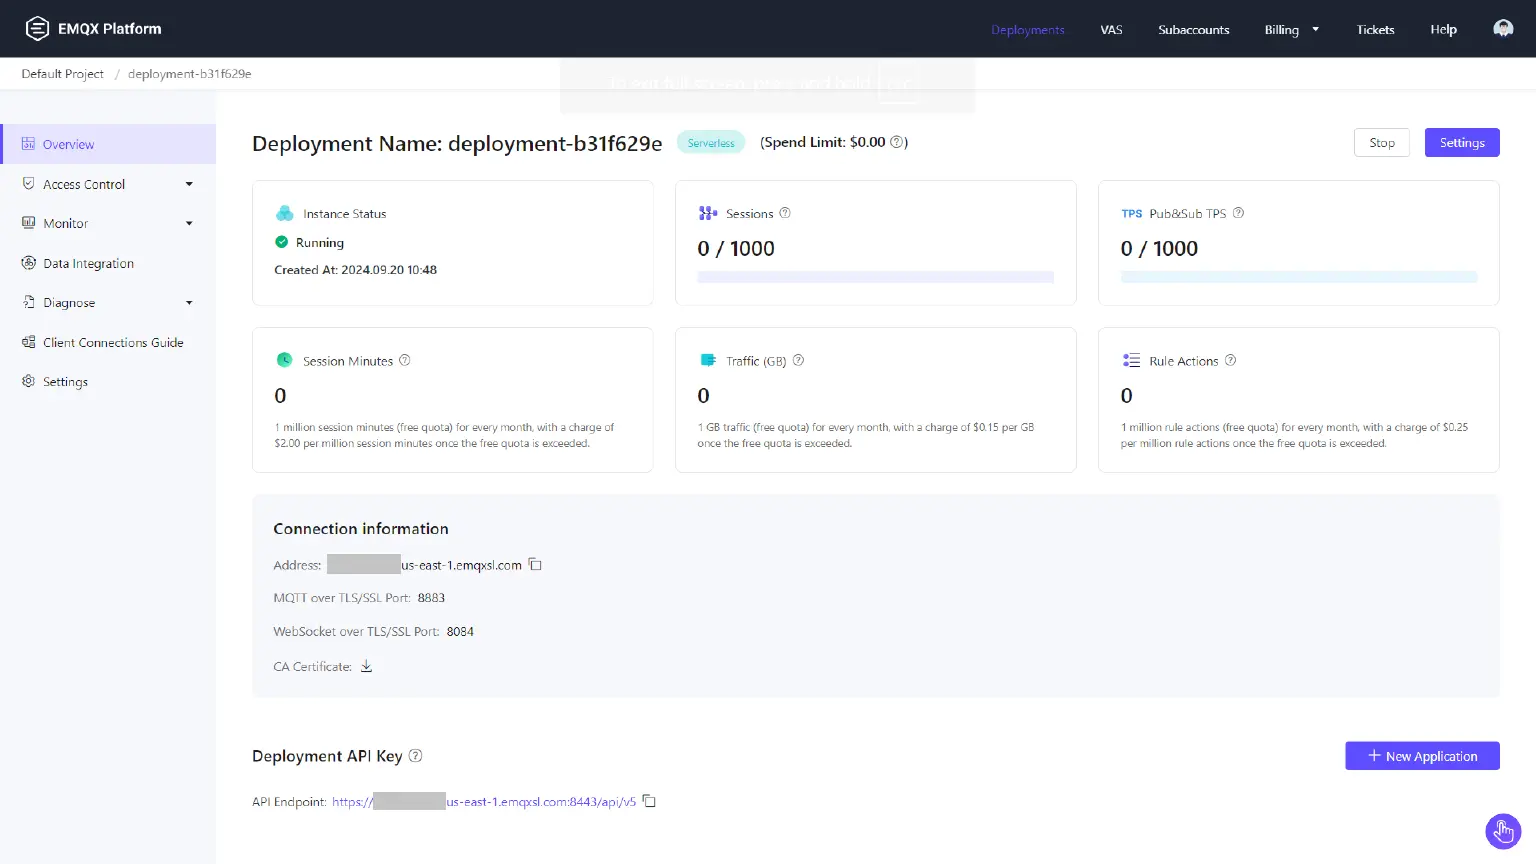1536x864 pixels.
Task: Open the API Endpoint link
Action: pos(484,801)
